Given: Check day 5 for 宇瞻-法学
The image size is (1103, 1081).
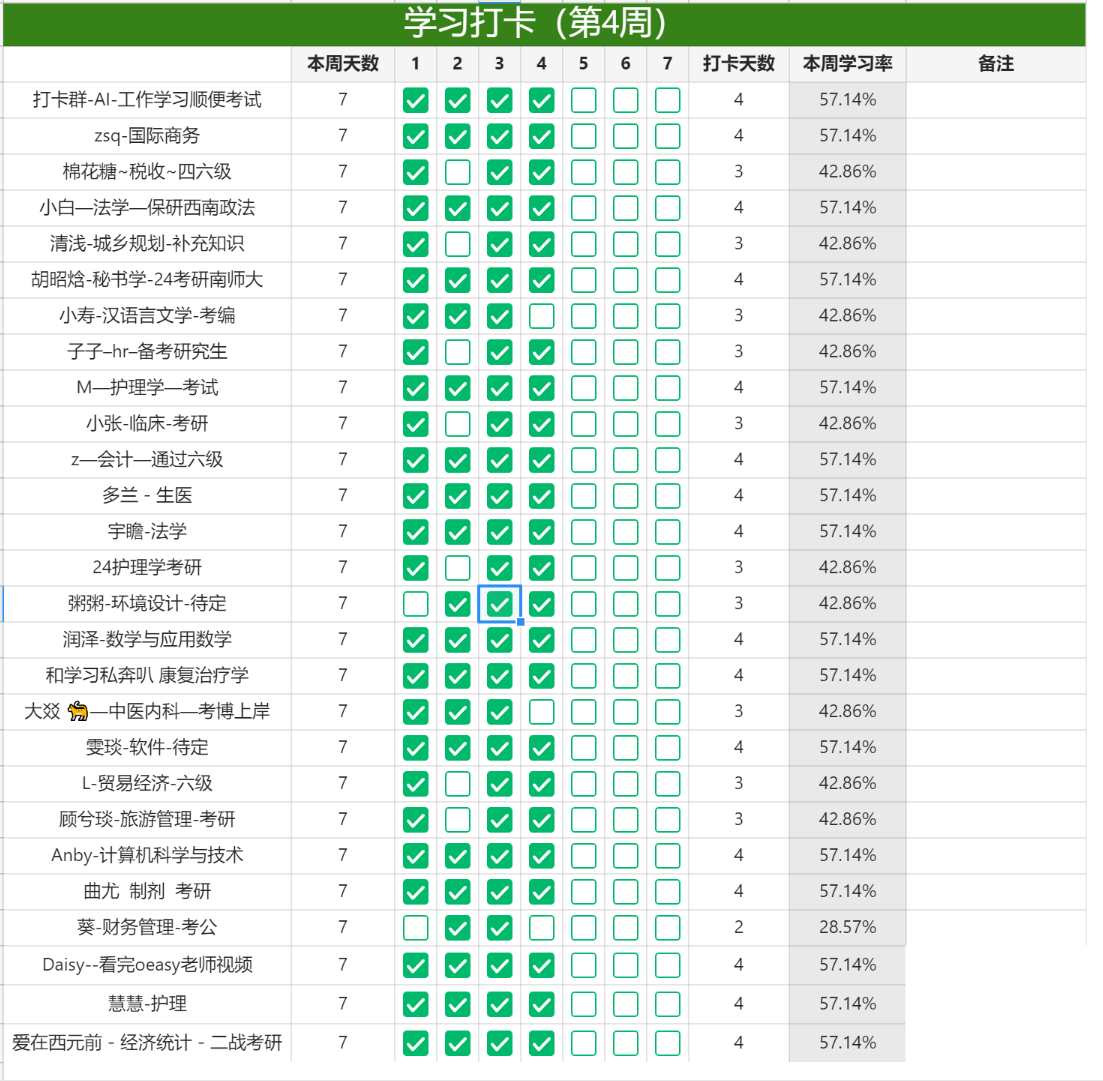Looking at the screenshot, I should [583, 531].
